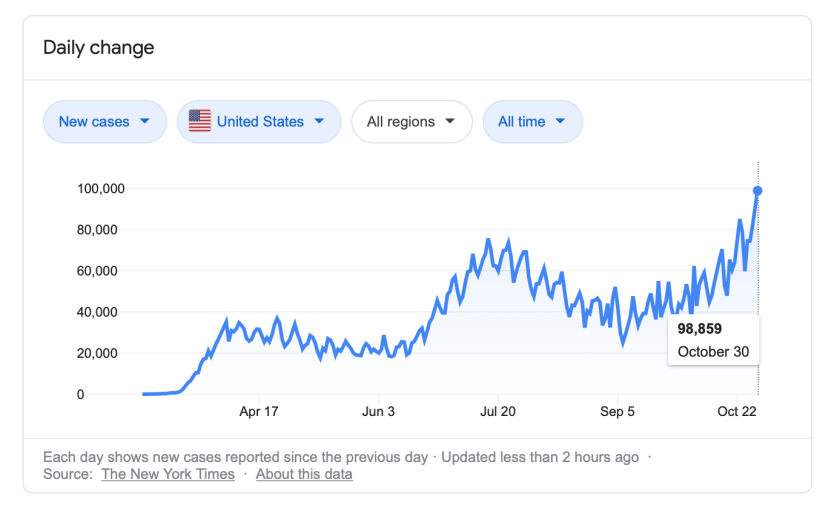The image size is (840, 505).
Task: Click the Sep 5 x-axis date label
Action: [618, 411]
